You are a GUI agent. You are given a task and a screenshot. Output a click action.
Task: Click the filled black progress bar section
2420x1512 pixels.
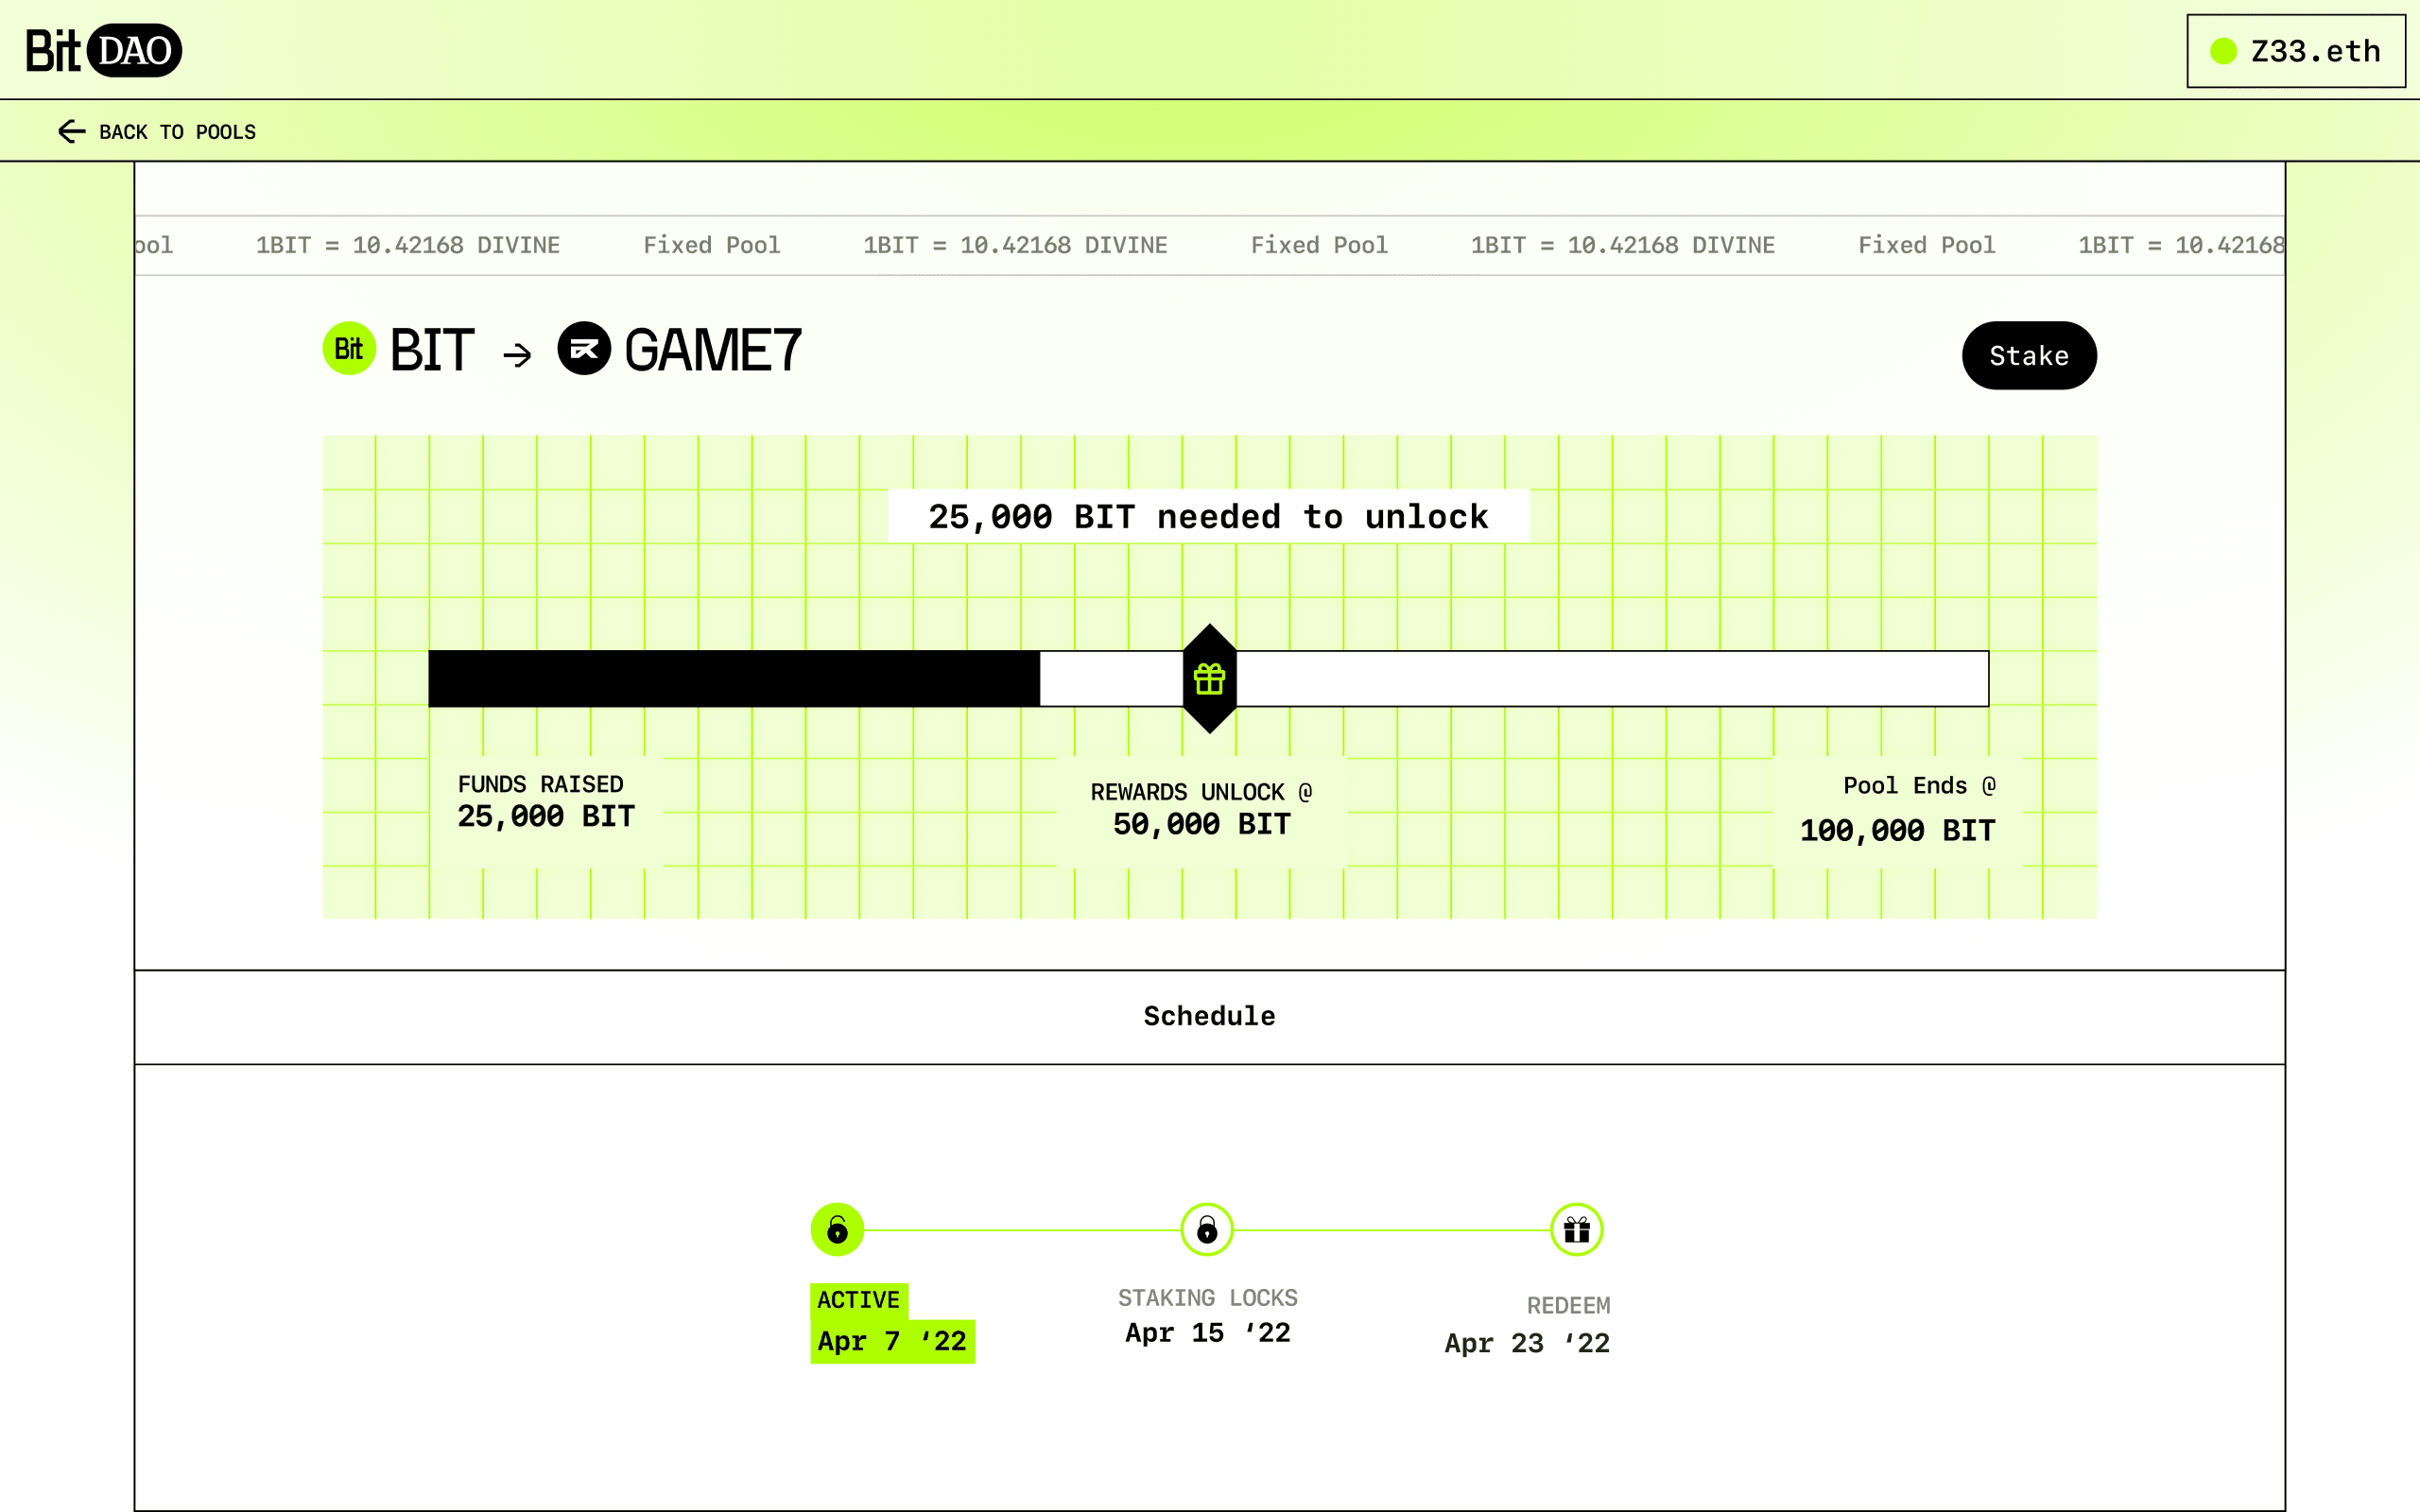coord(734,679)
